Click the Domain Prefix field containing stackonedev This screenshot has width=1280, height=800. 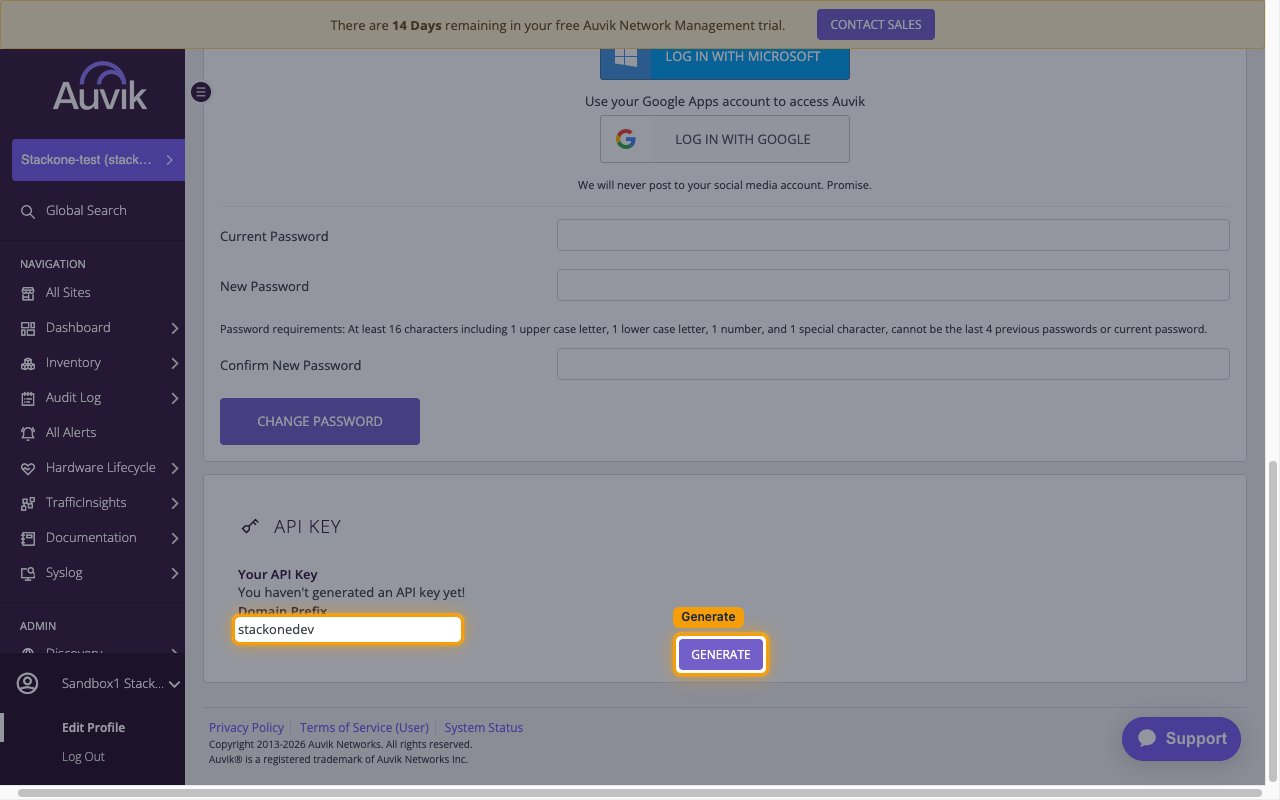[x=348, y=630]
